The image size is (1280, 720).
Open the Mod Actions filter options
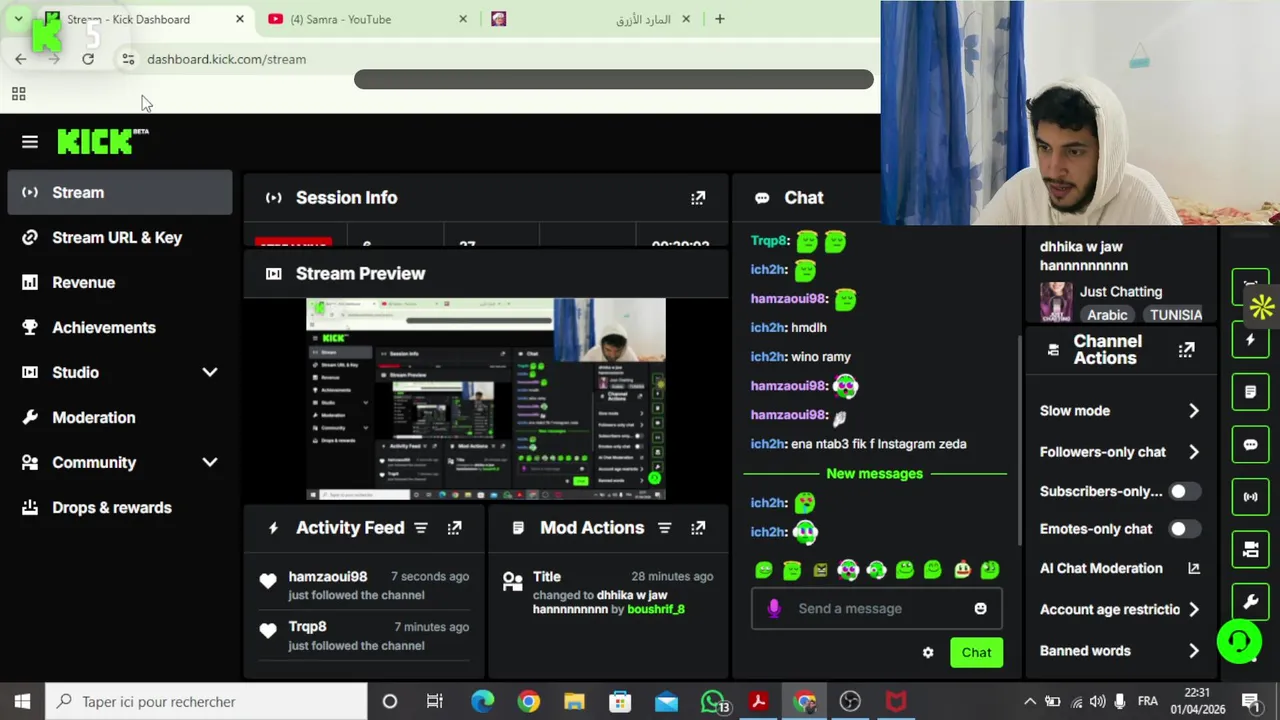click(x=664, y=528)
